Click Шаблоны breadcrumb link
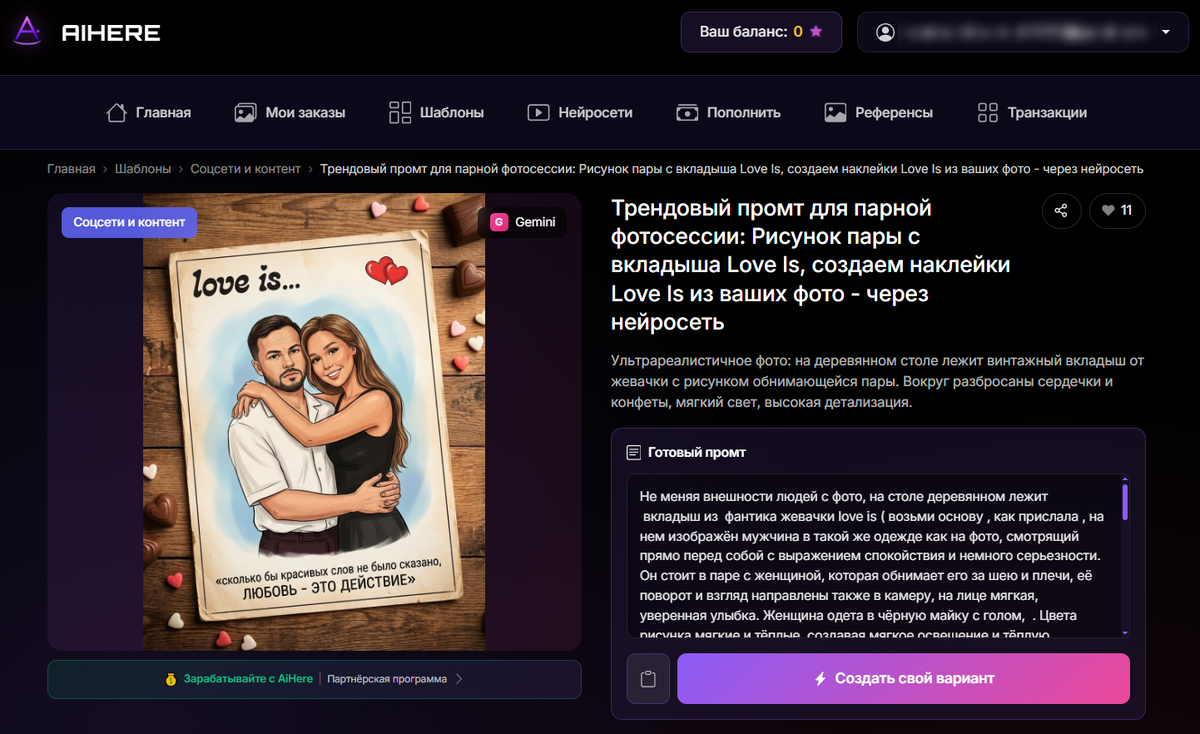 click(143, 169)
